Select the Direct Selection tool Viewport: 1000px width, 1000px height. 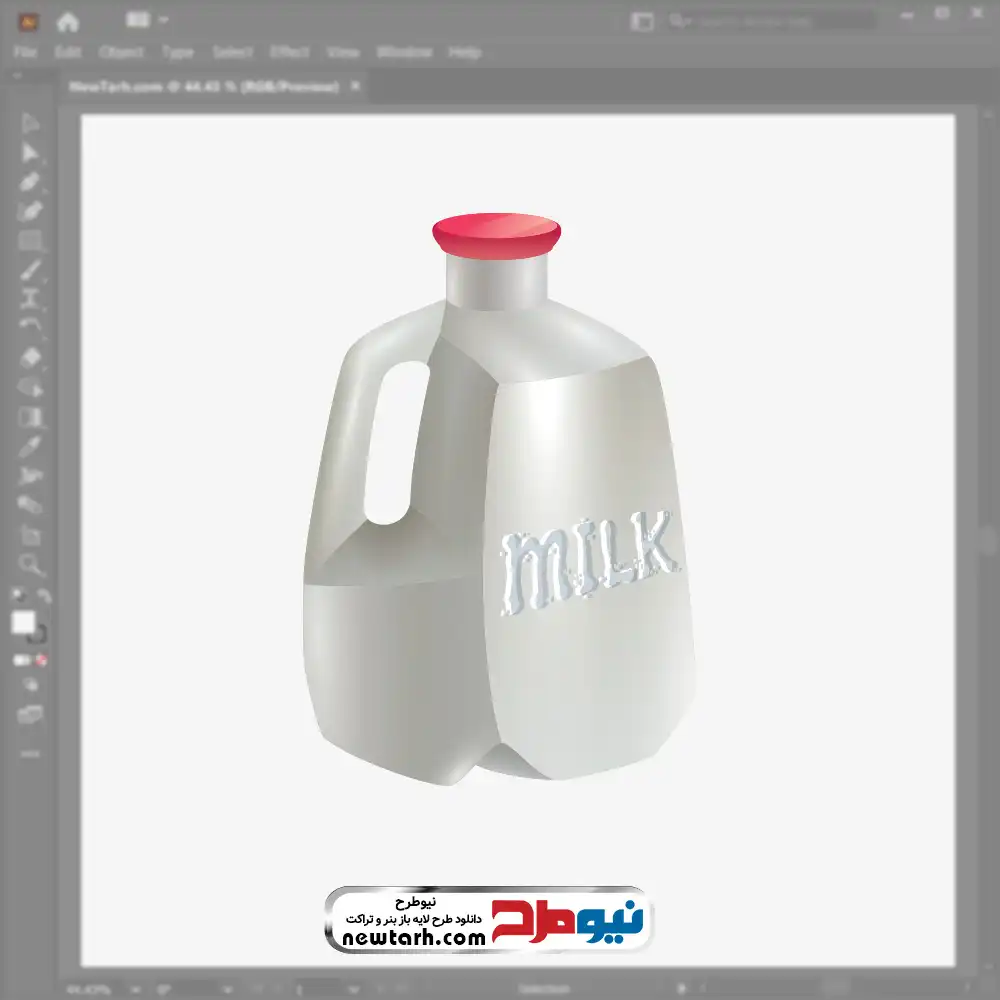pyautogui.click(x=30, y=152)
